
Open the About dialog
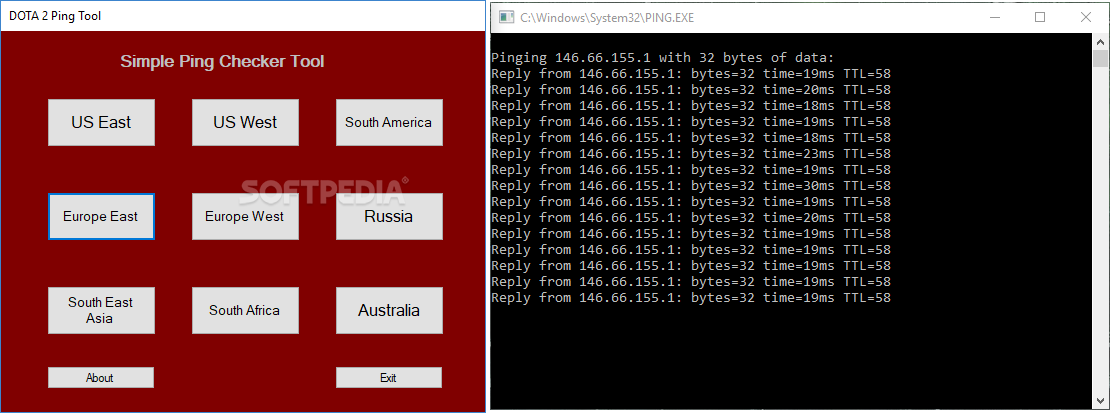tap(101, 378)
